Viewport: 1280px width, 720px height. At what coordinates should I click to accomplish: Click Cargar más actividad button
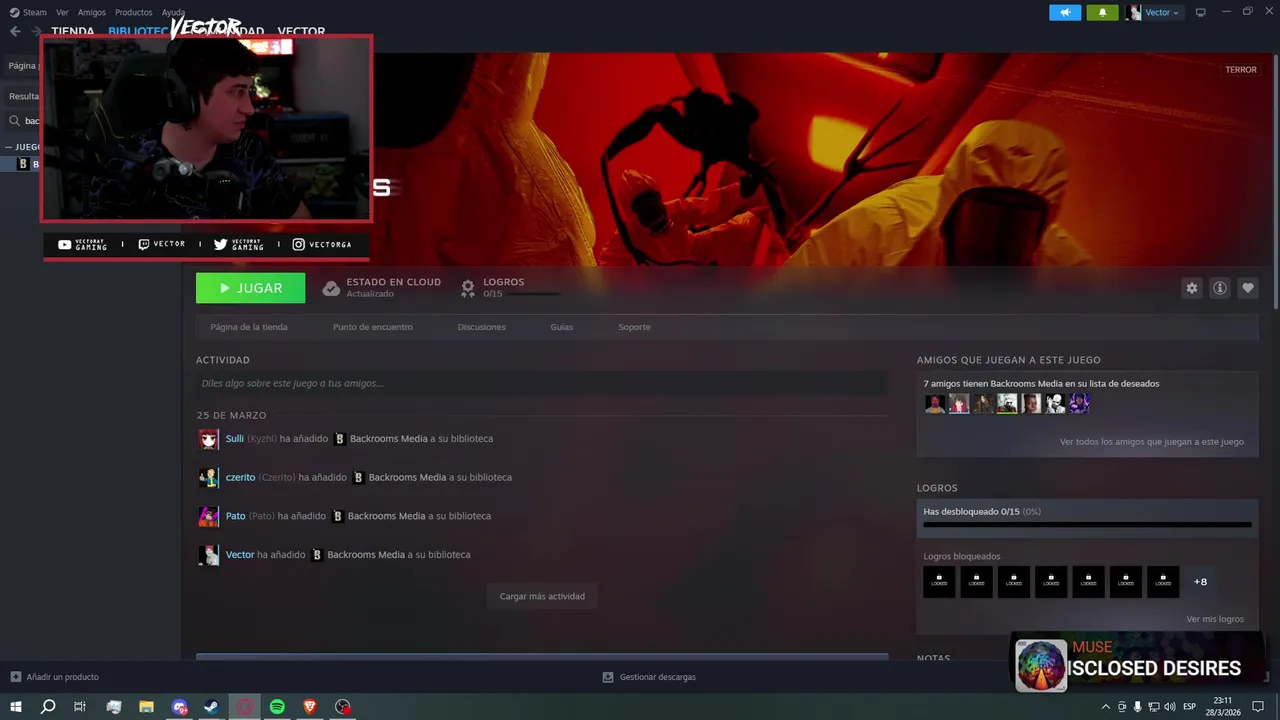pos(542,596)
